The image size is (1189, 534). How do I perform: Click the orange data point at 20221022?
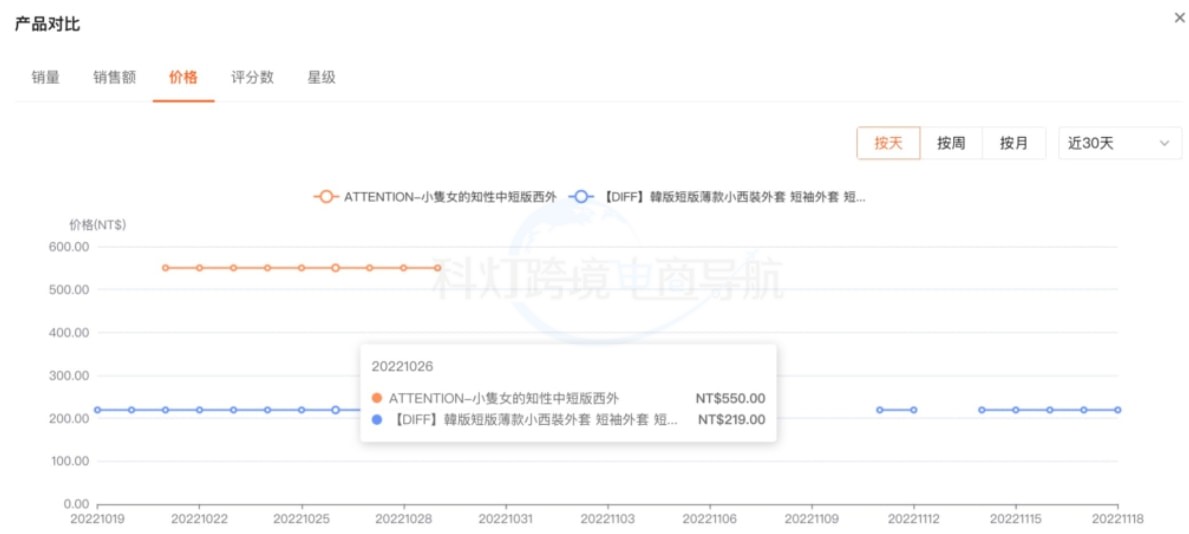199,268
